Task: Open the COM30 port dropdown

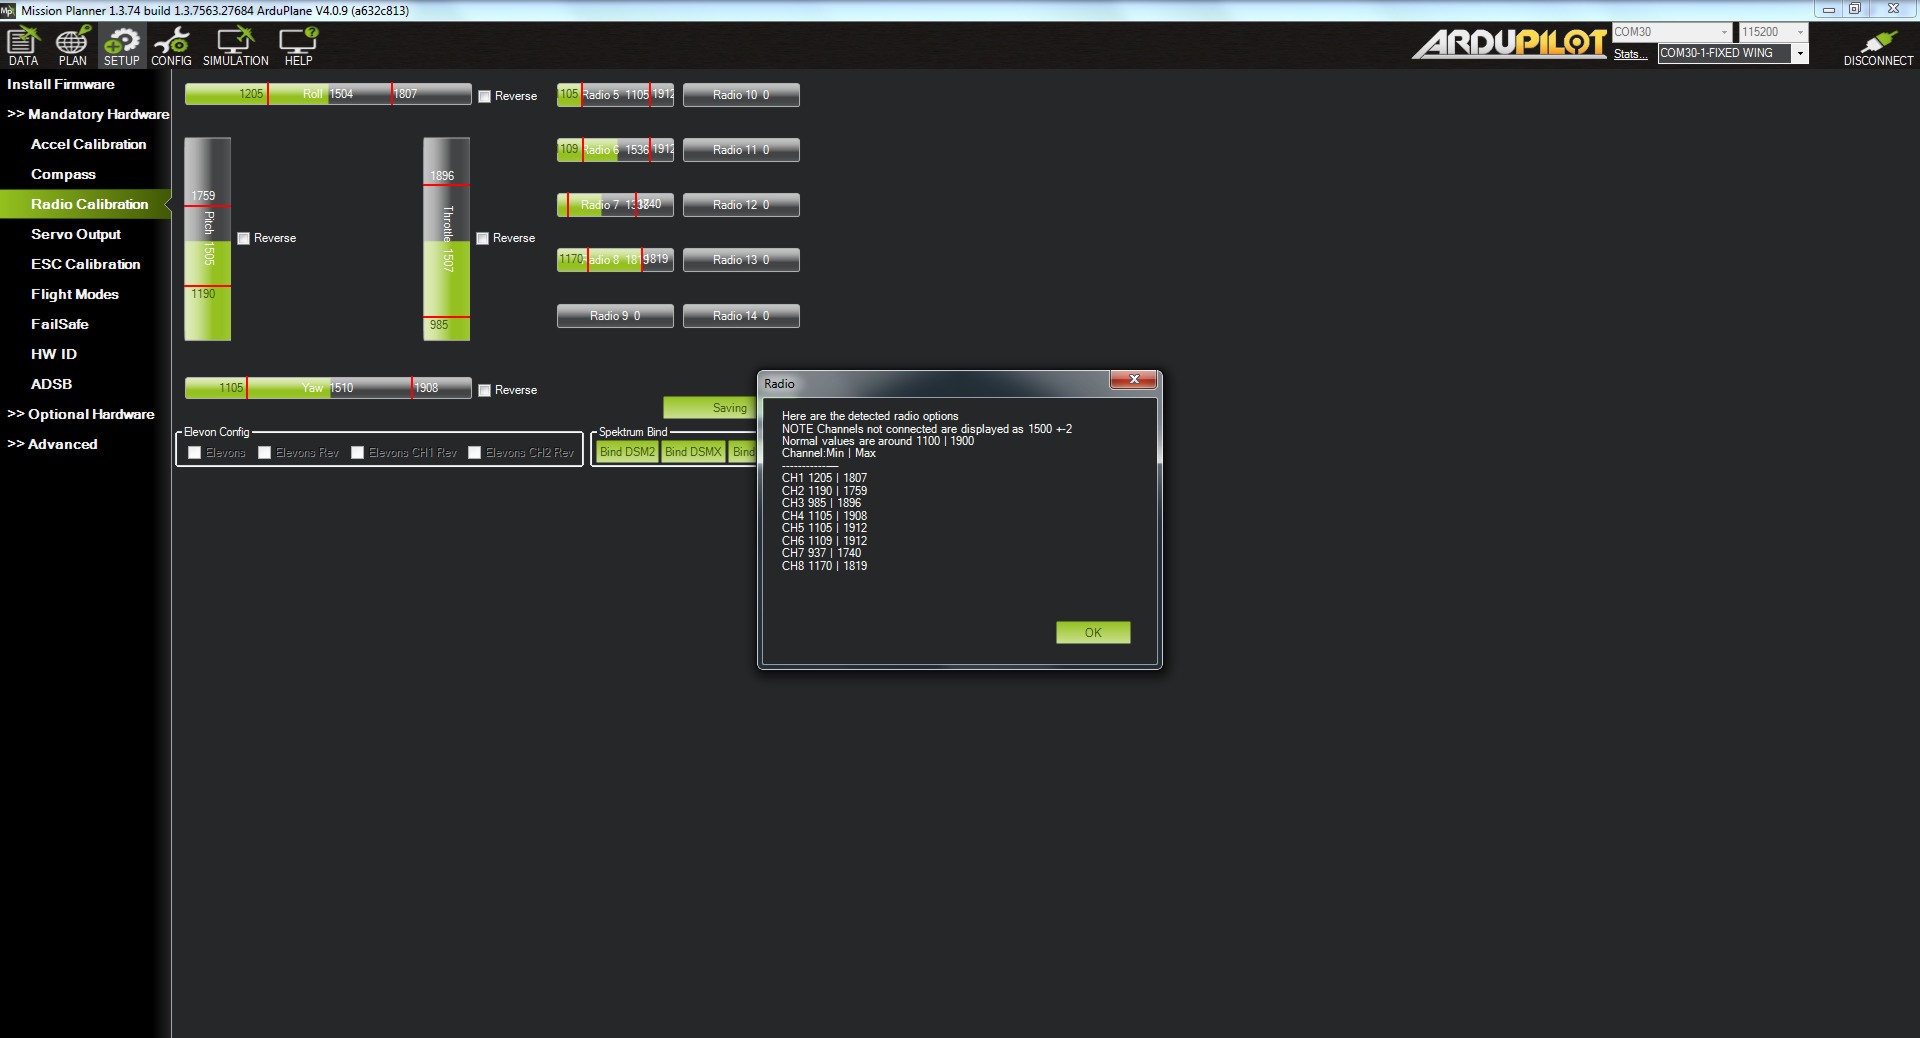Action: [1671, 32]
